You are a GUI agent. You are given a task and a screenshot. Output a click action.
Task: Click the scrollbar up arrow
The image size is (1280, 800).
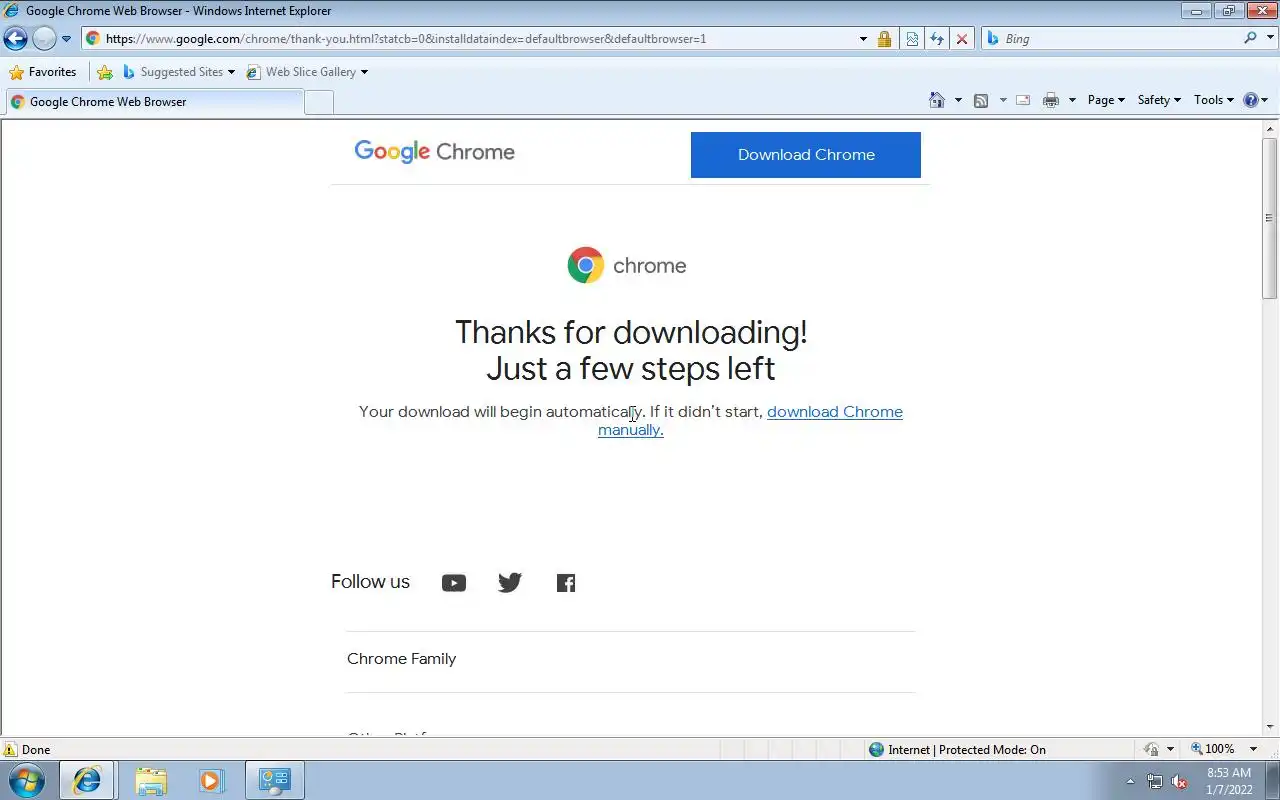click(1270, 128)
